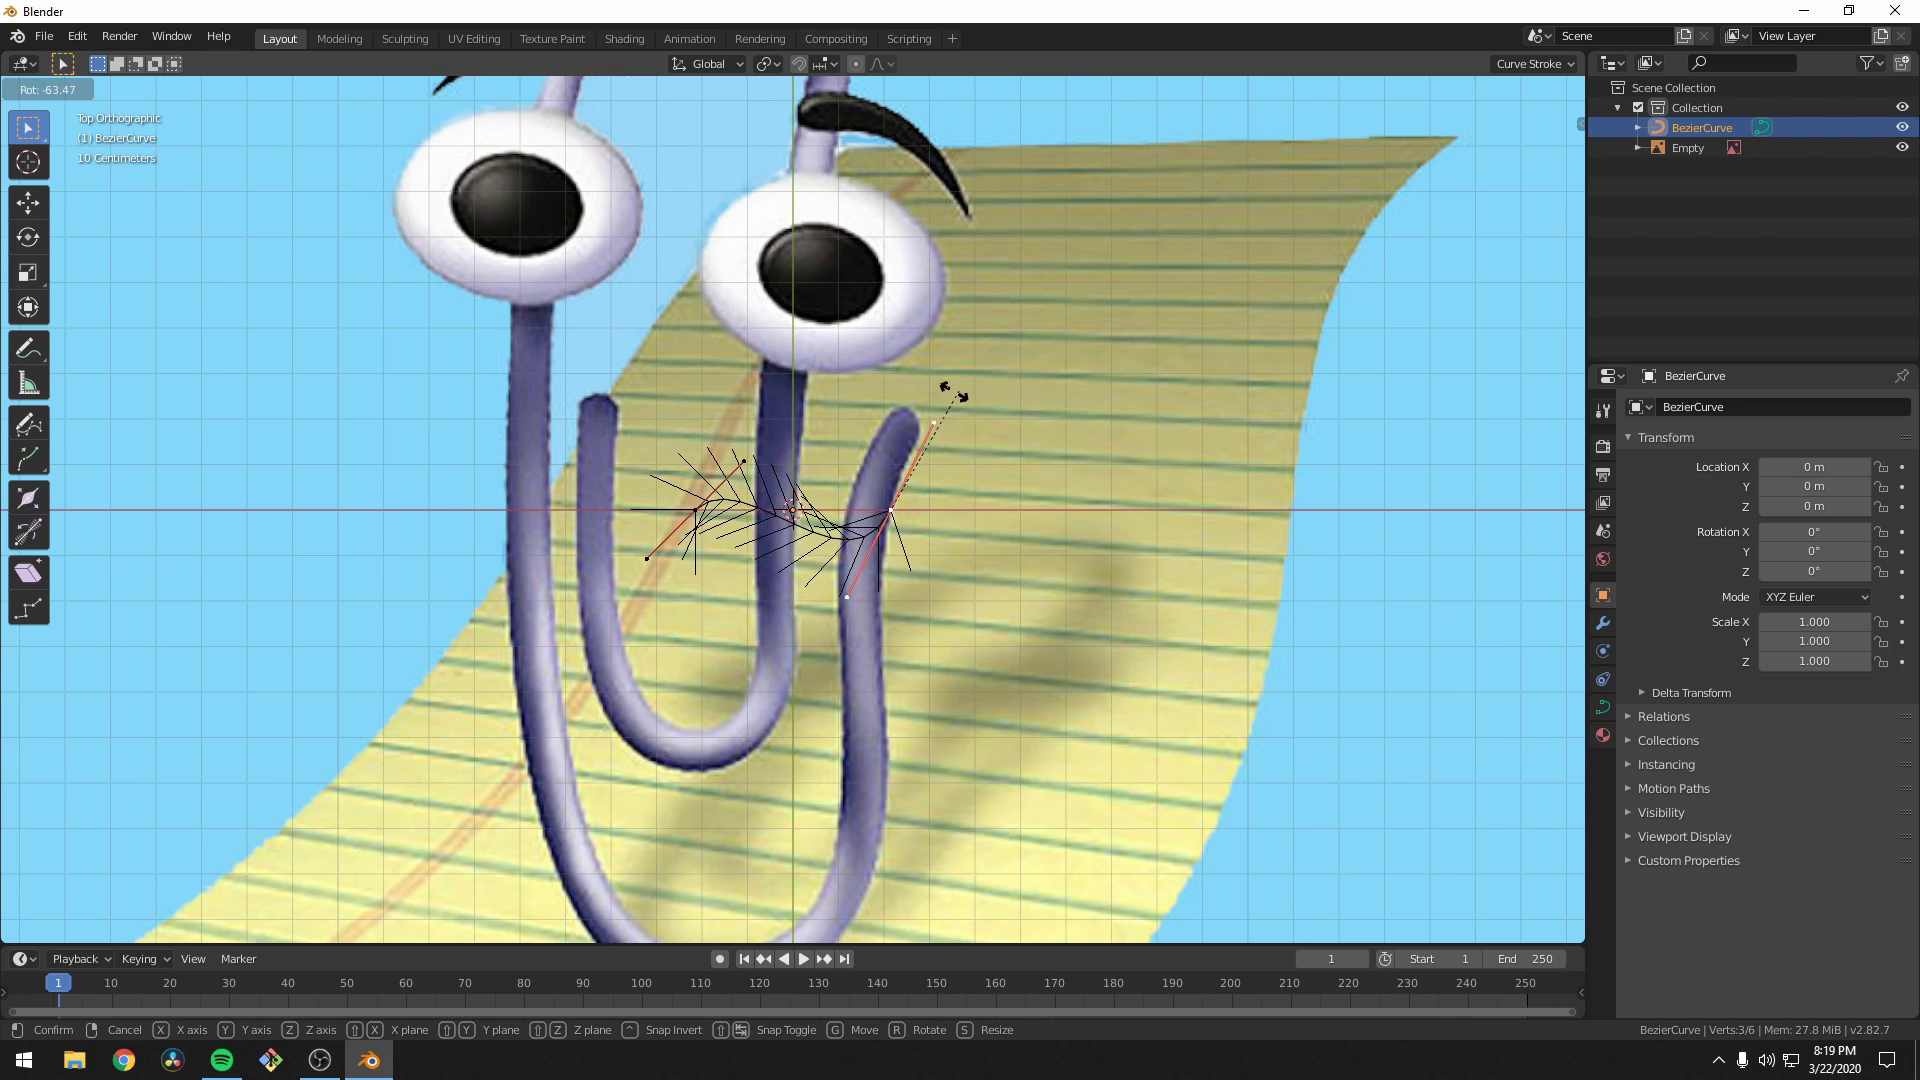Image resolution: width=1920 pixels, height=1080 pixels.
Task: Open the Render menu
Action: 119,36
